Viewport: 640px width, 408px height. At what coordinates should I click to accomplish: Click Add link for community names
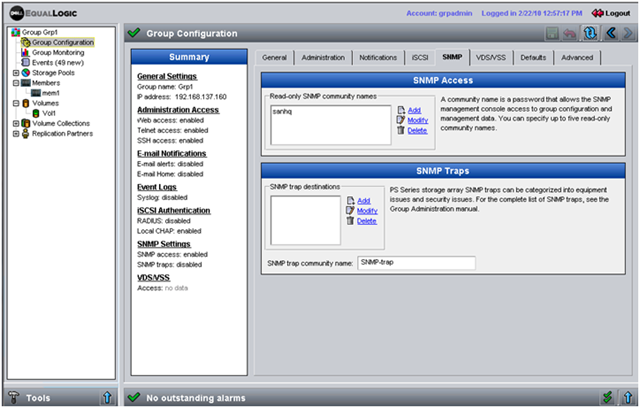414,110
